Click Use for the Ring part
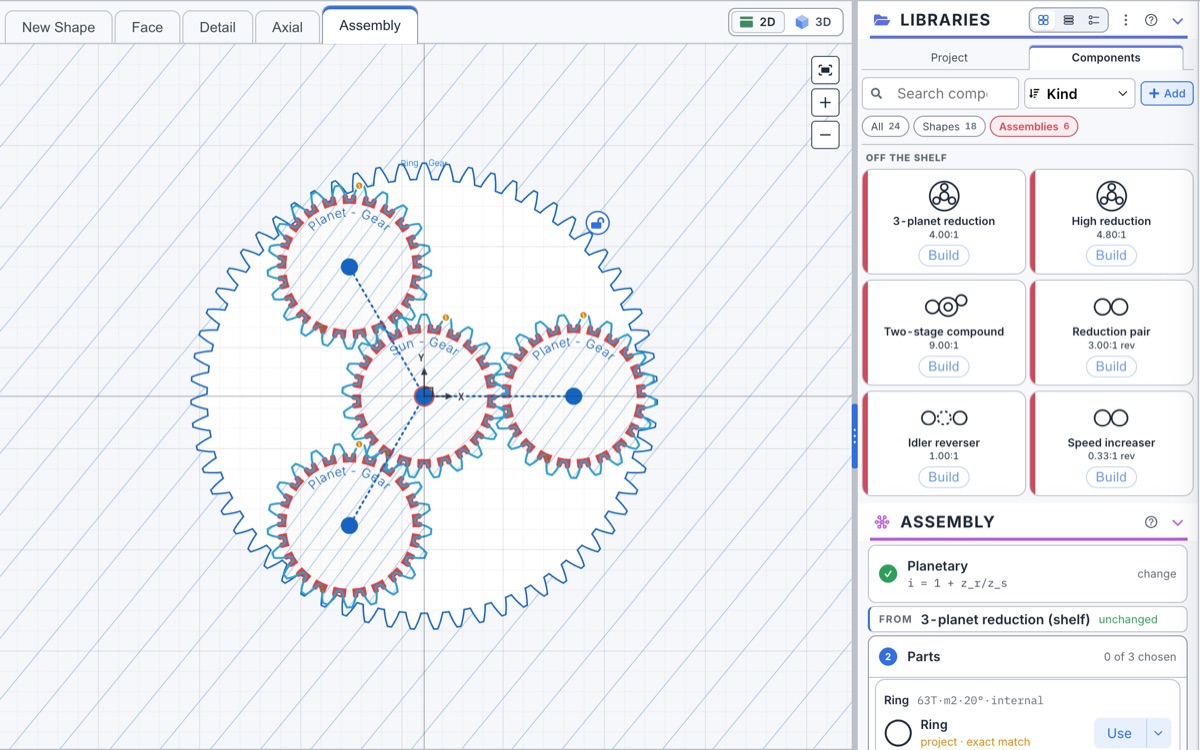This screenshot has width=1200, height=750. (1119, 733)
